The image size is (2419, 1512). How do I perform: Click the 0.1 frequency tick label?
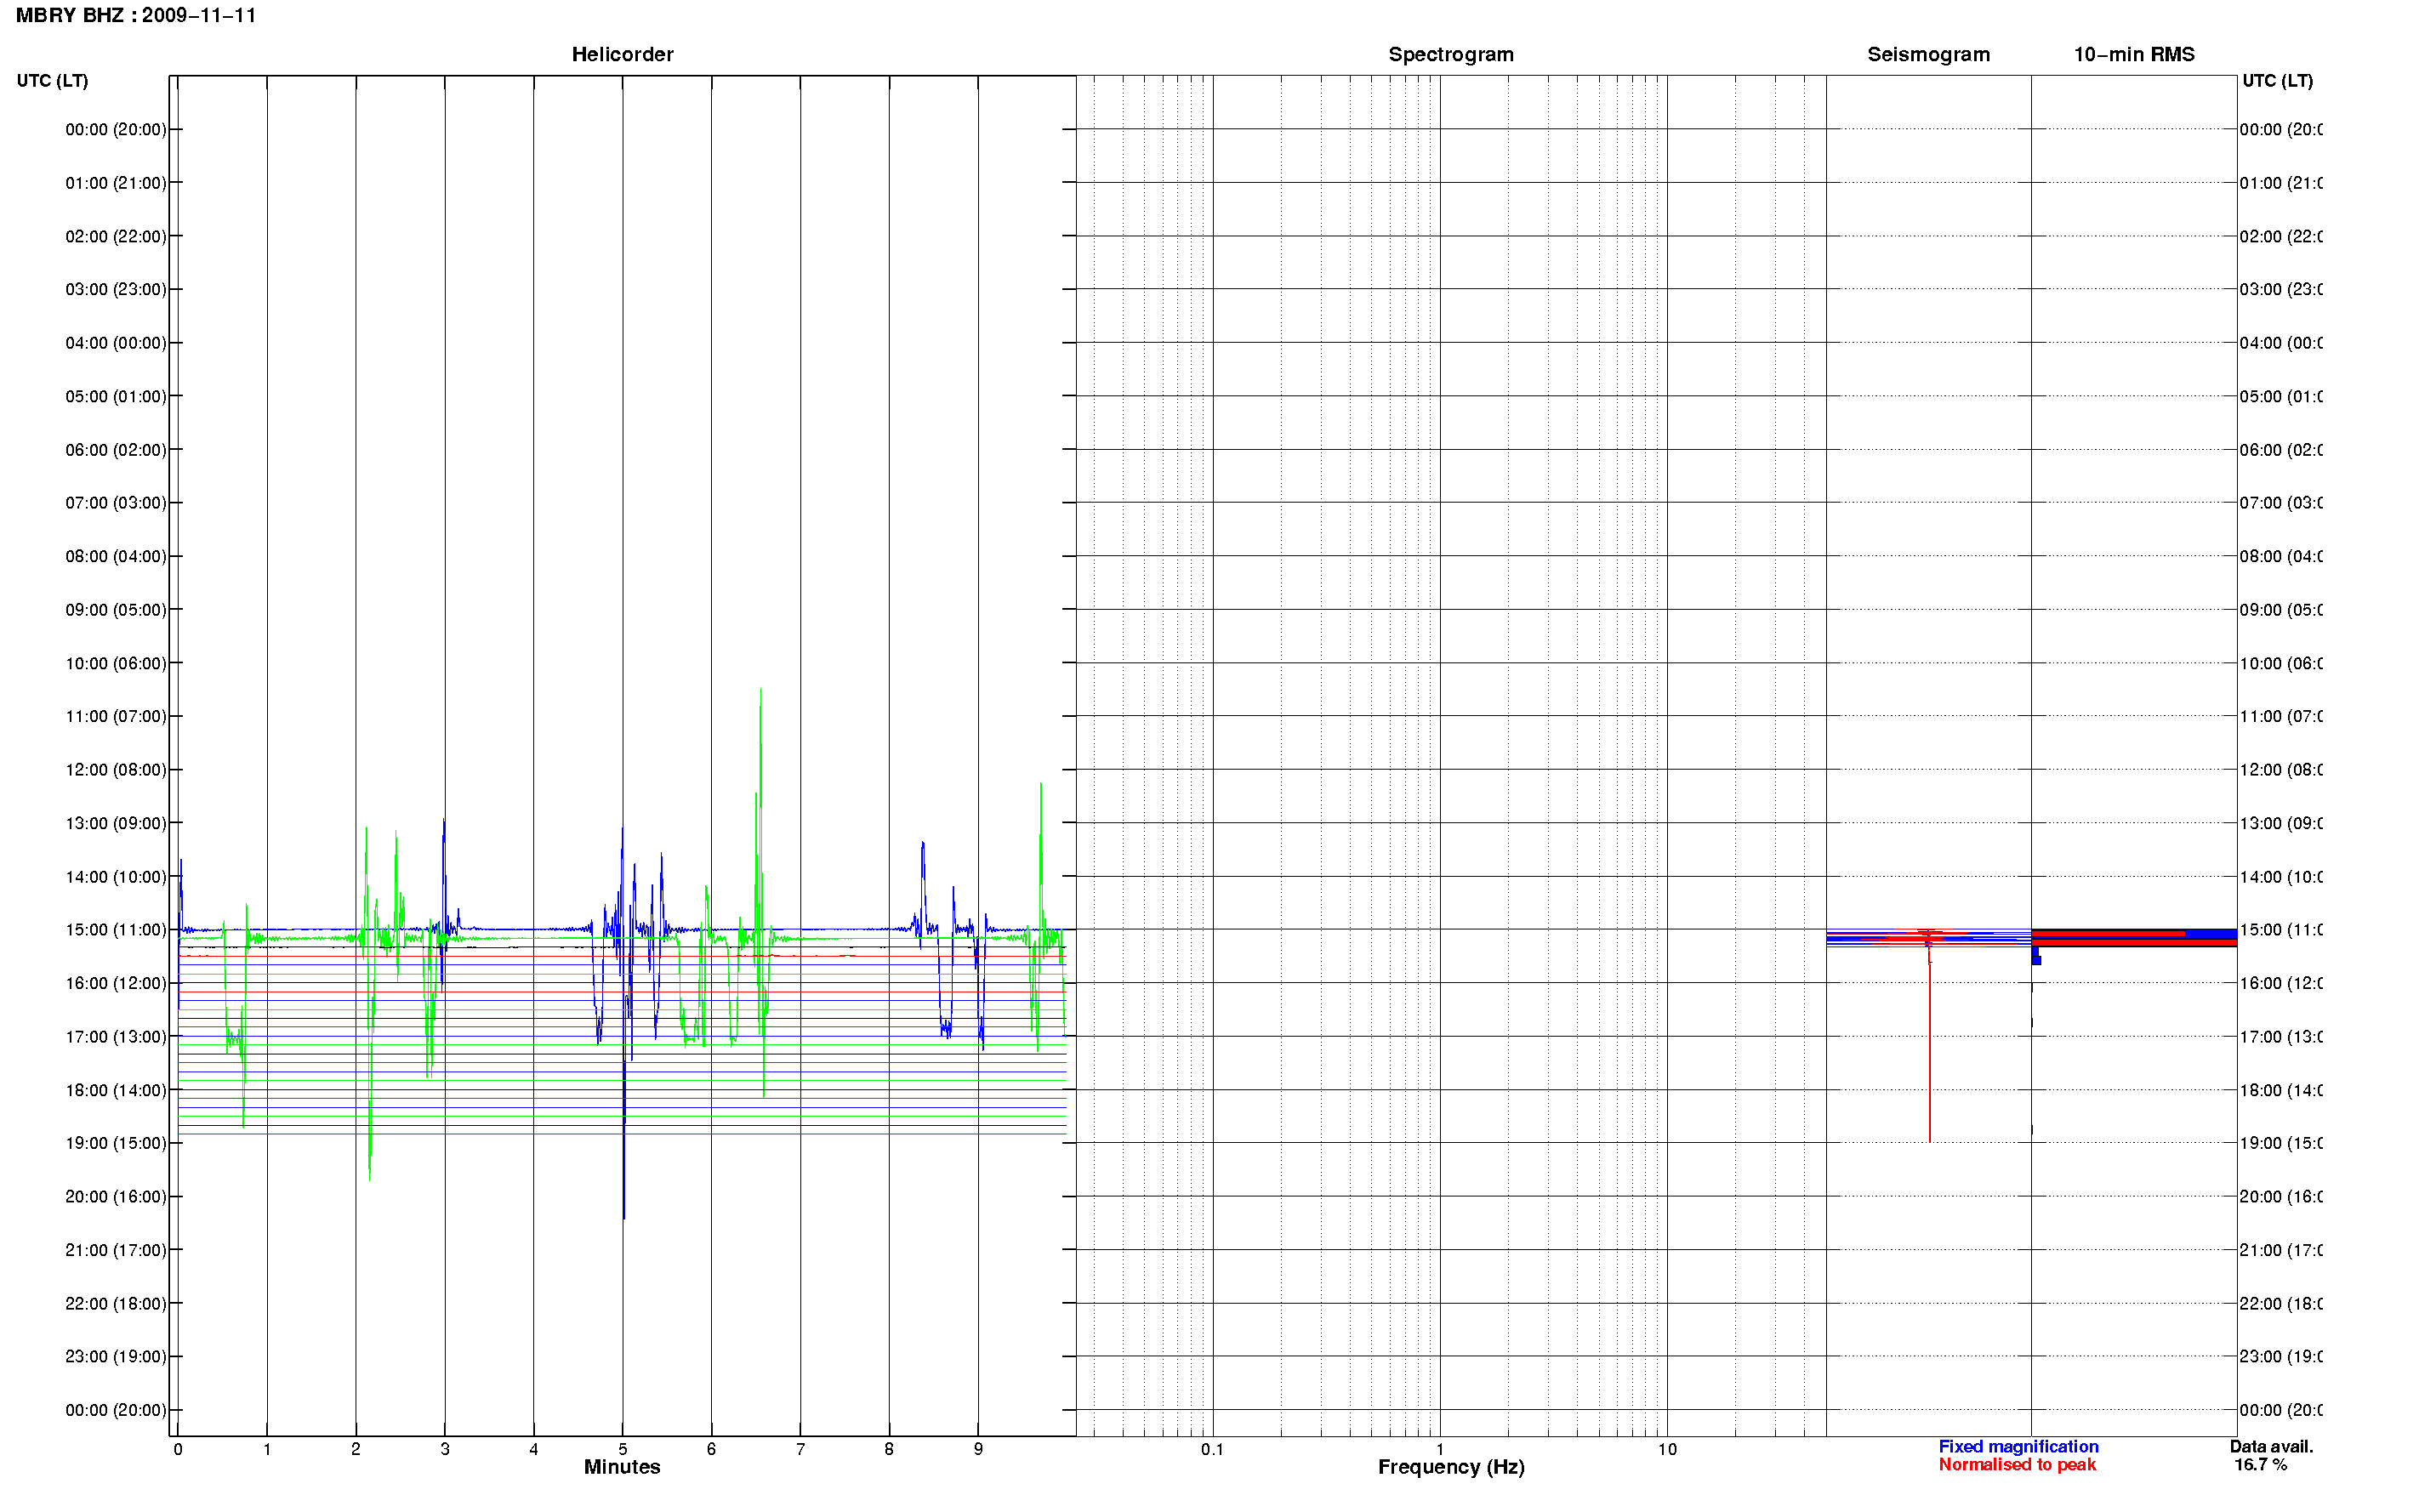click(x=1212, y=1449)
